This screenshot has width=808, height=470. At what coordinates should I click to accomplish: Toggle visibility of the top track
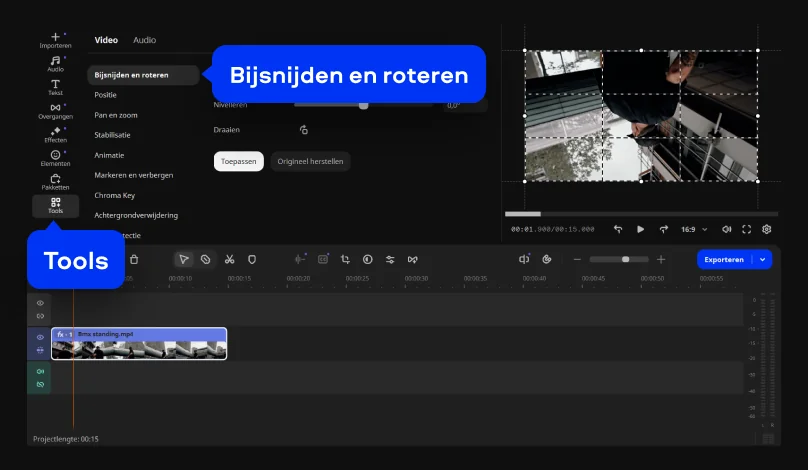point(40,302)
